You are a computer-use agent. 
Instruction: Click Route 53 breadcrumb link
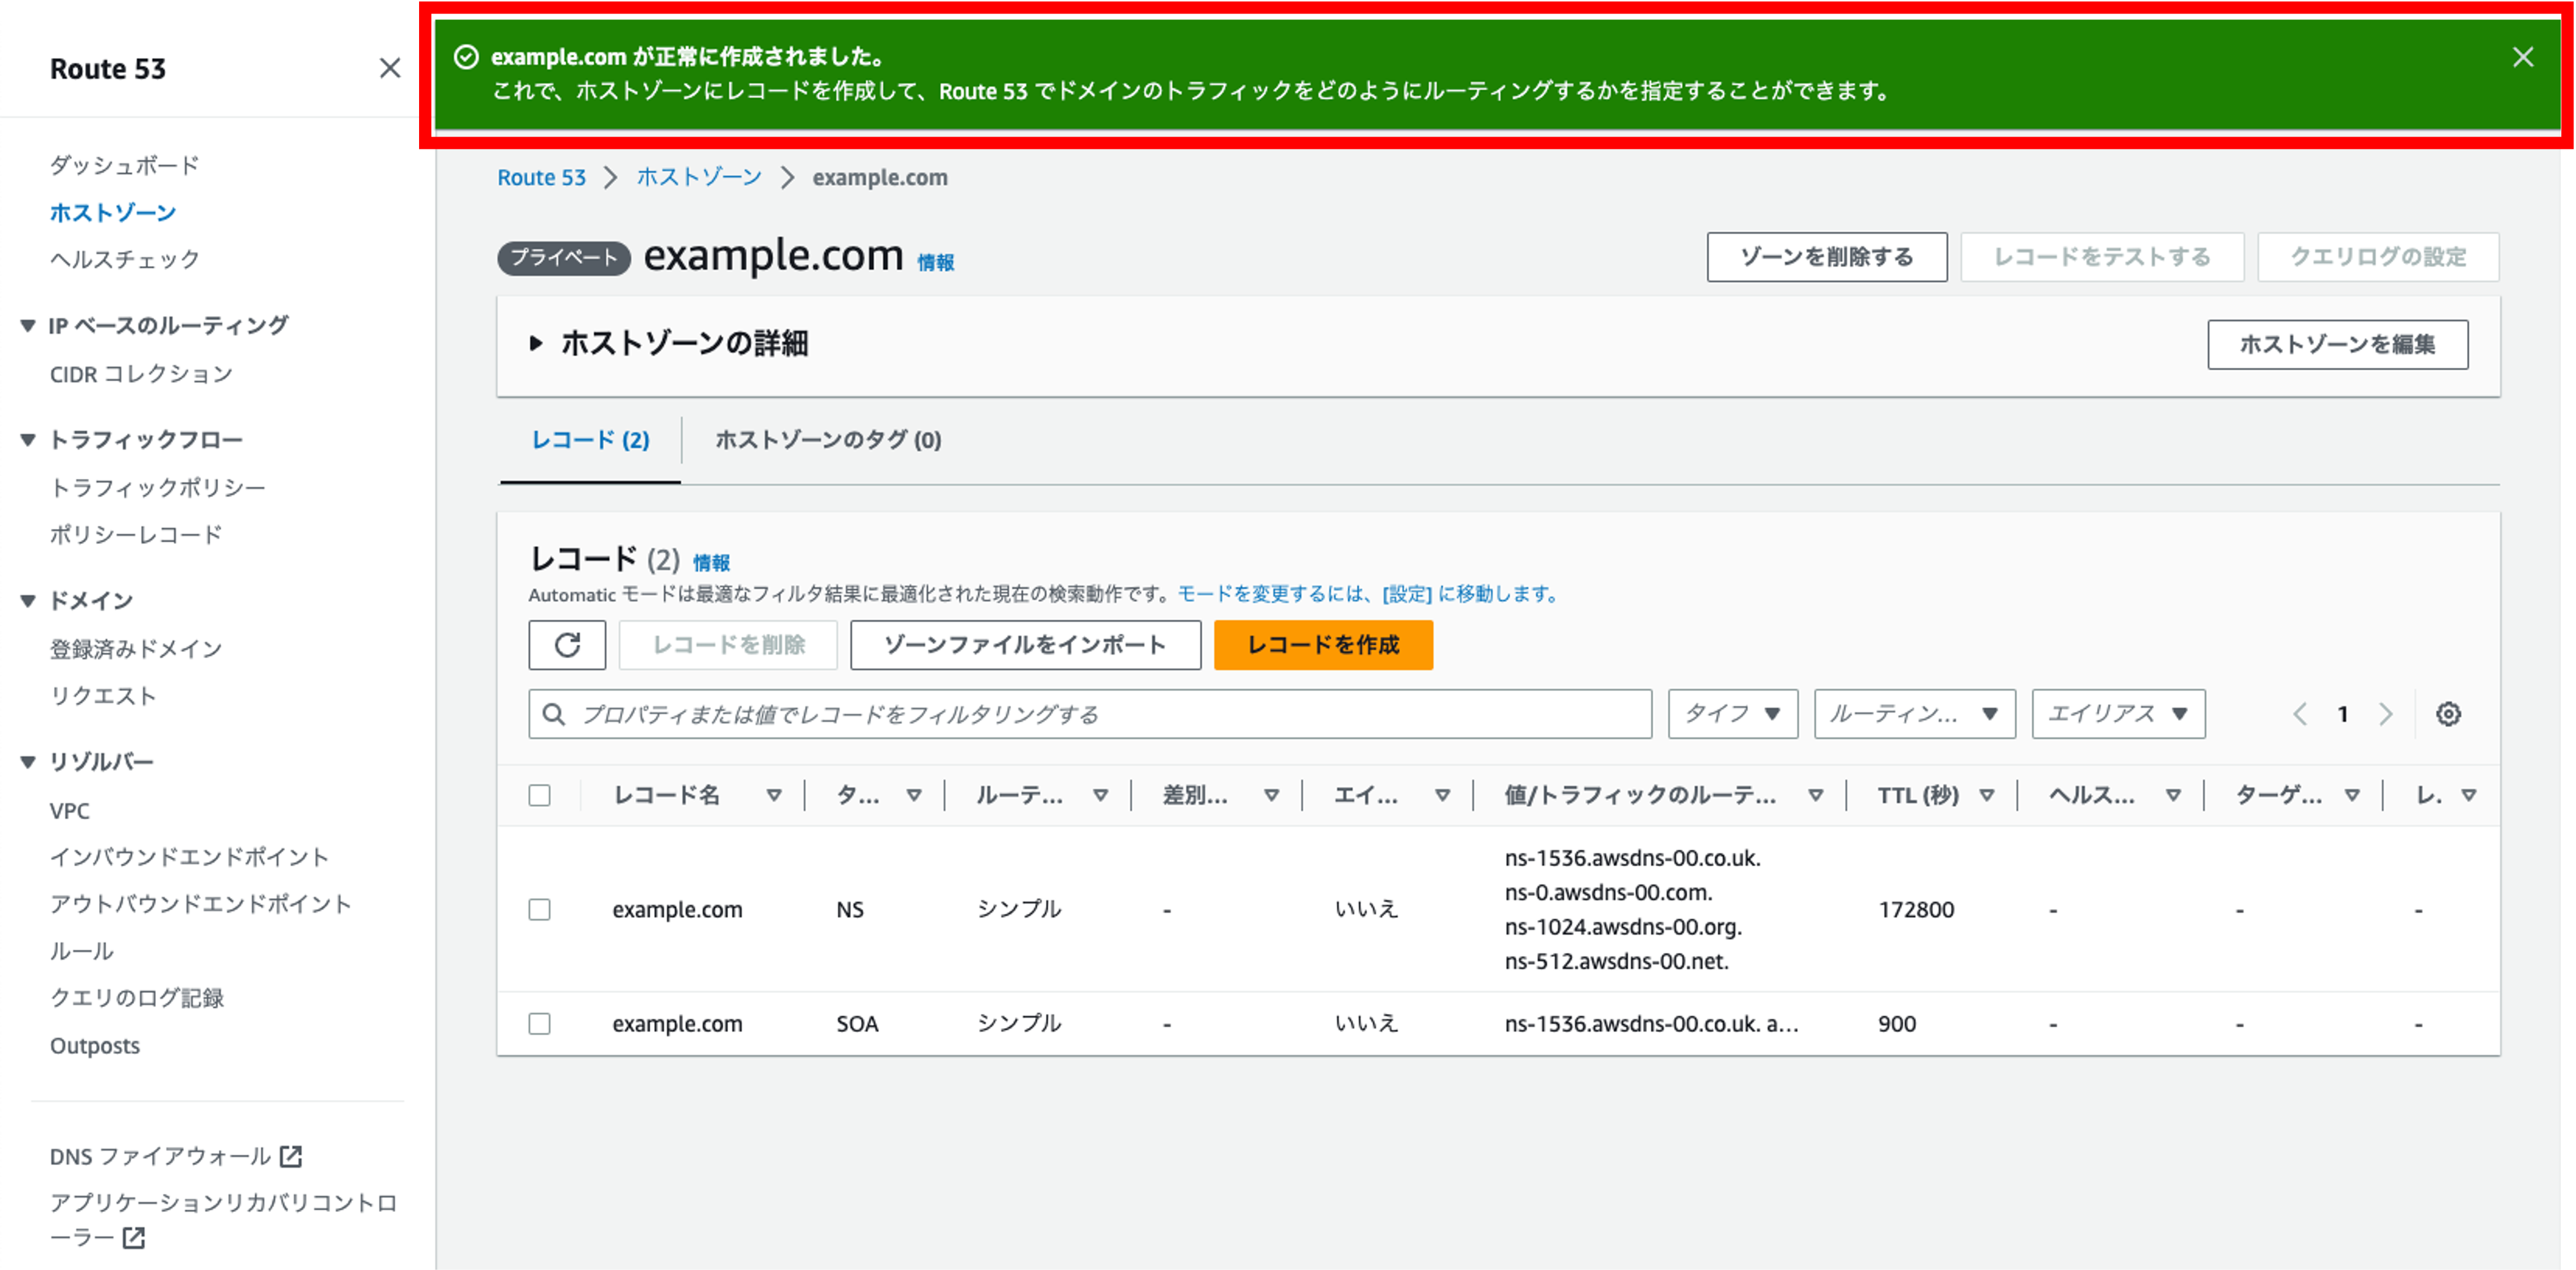541,177
